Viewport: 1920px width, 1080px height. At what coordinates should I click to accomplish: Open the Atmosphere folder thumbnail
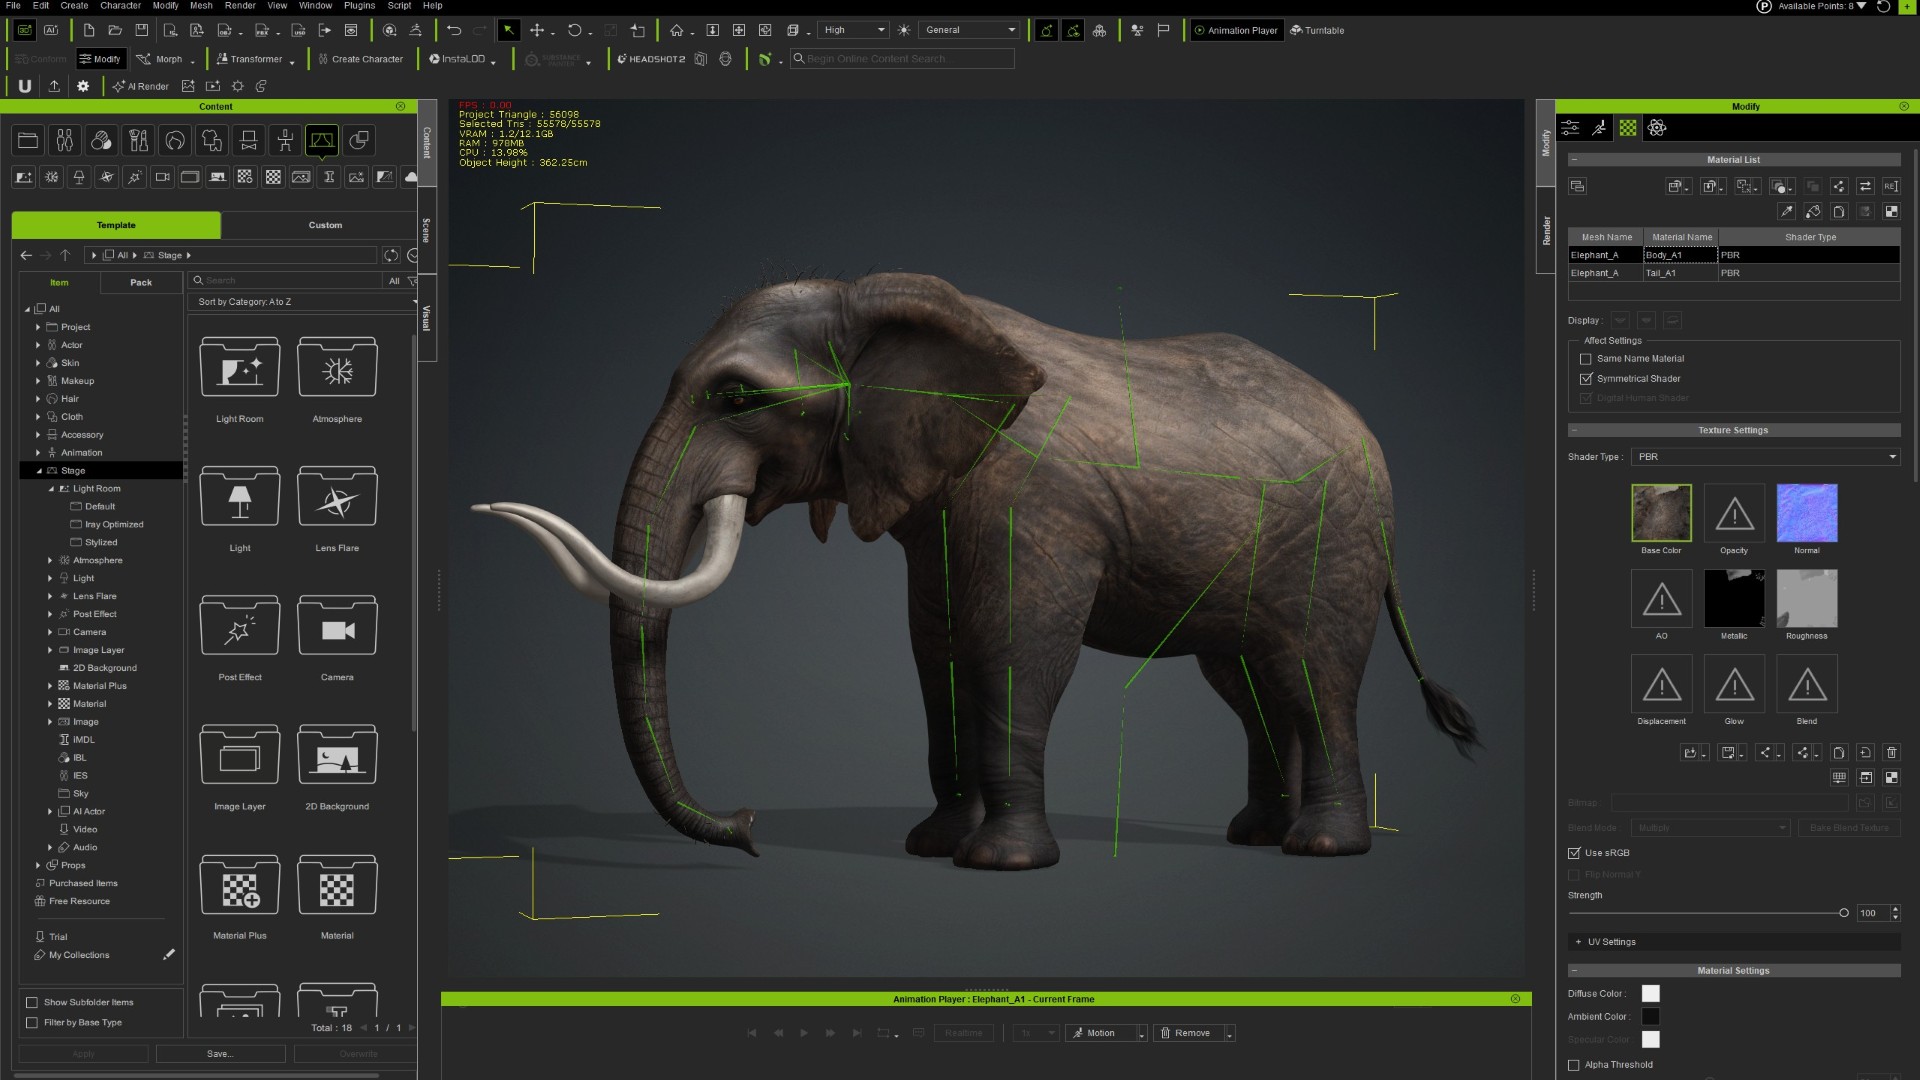(x=337, y=368)
